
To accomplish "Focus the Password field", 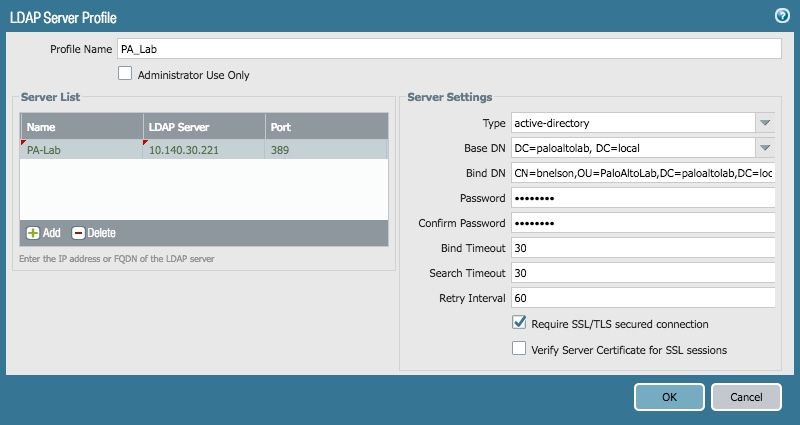I will click(x=643, y=198).
